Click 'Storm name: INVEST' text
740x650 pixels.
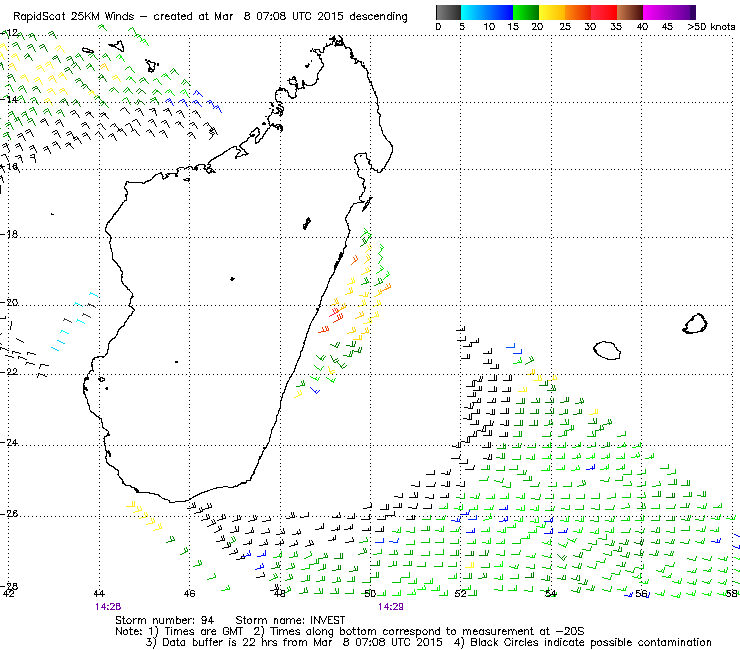tap(290, 620)
